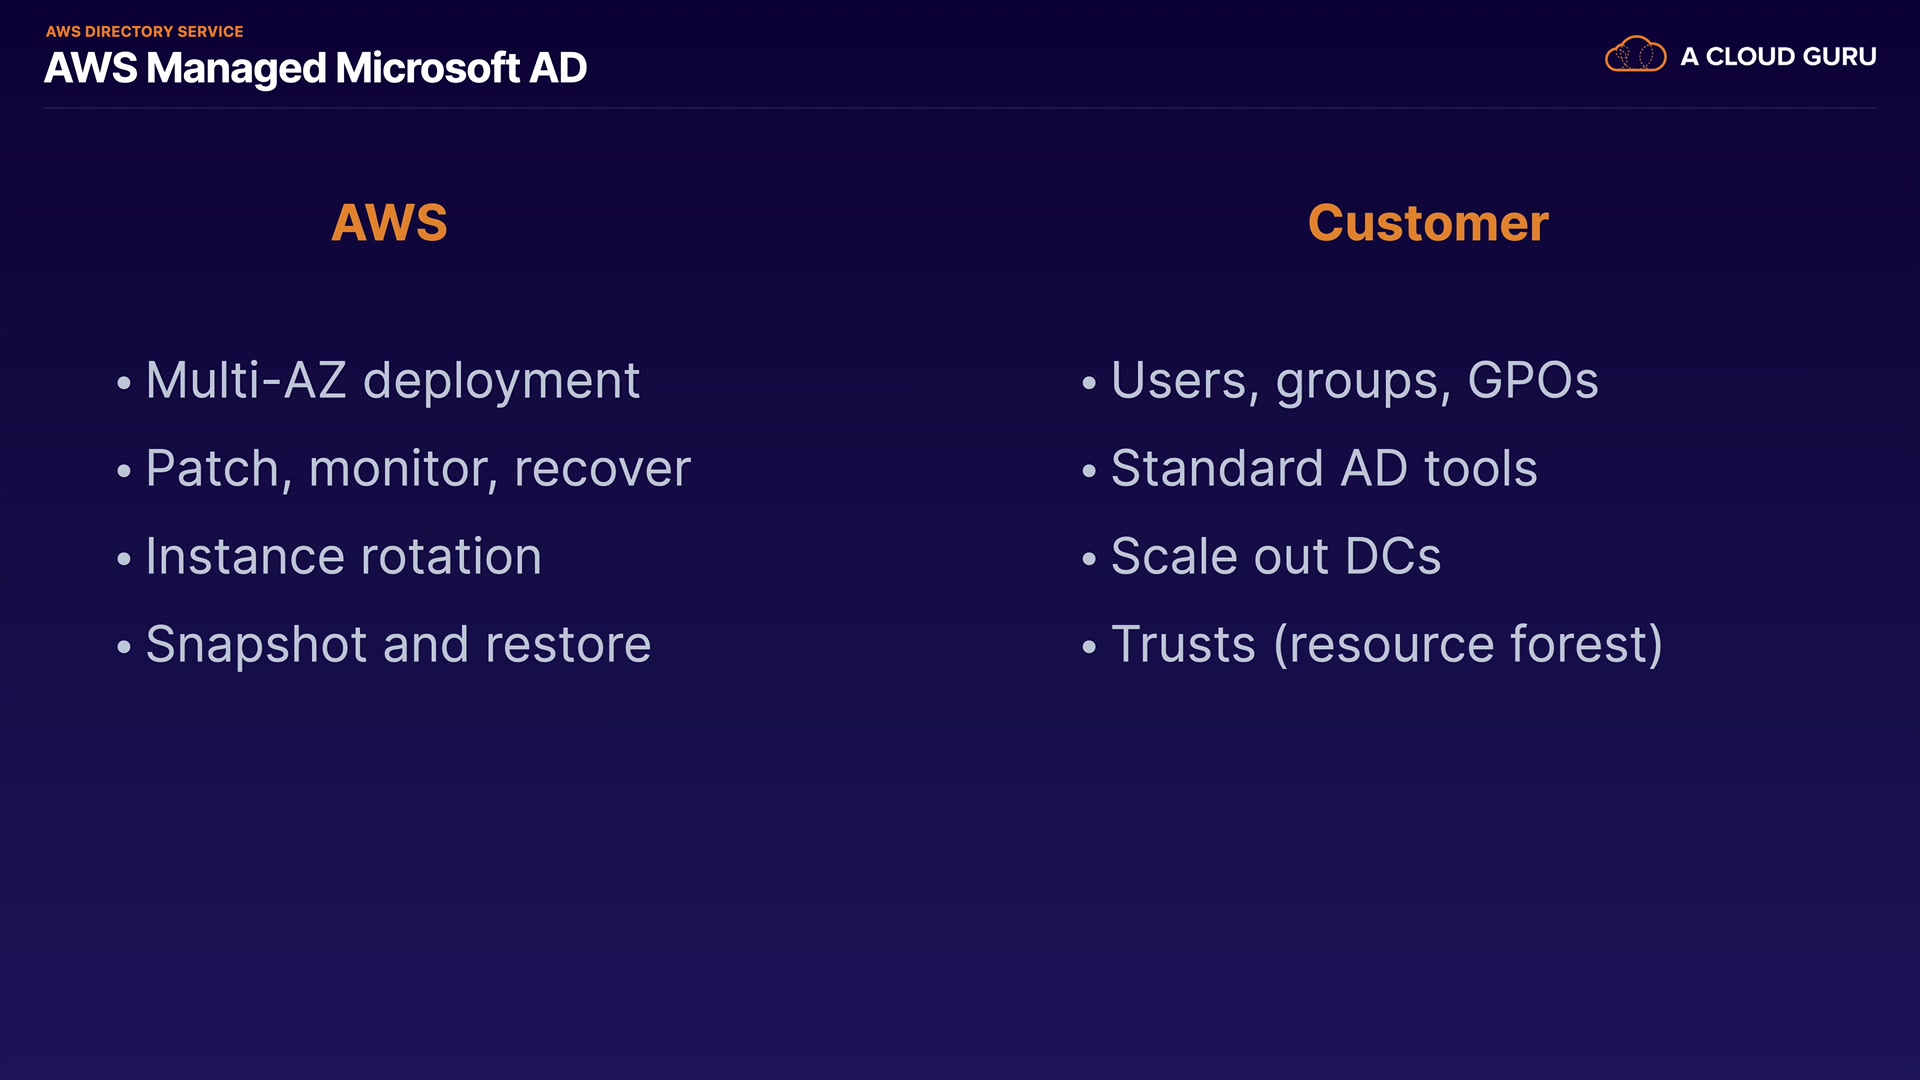Click the bullet dot before Scale out DCs
This screenshot has height=1080, width=1920.
click(x=1089, y=559)
